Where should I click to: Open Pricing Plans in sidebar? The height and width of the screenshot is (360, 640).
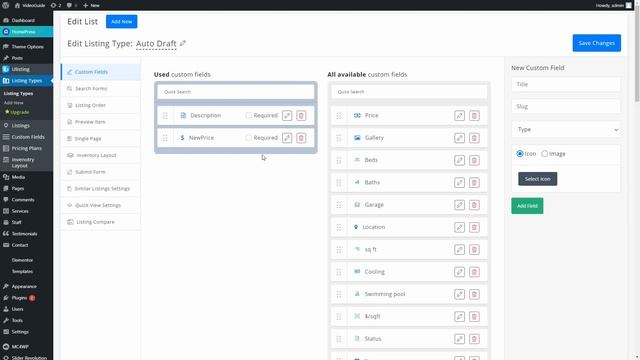tap(27, 149)
